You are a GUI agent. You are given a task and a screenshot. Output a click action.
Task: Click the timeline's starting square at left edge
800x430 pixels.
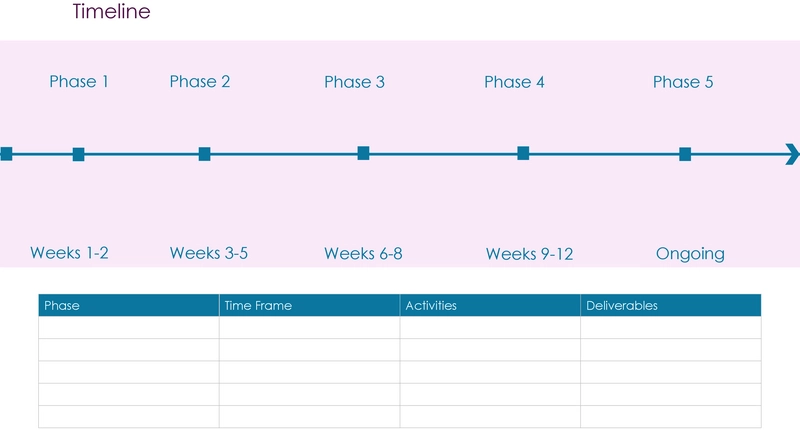click(x=6, y=154)
